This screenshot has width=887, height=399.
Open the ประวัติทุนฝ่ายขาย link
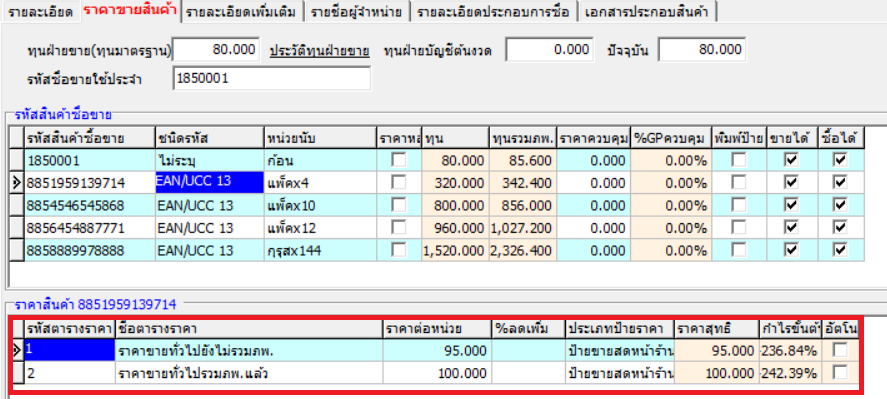click(320, 50)
